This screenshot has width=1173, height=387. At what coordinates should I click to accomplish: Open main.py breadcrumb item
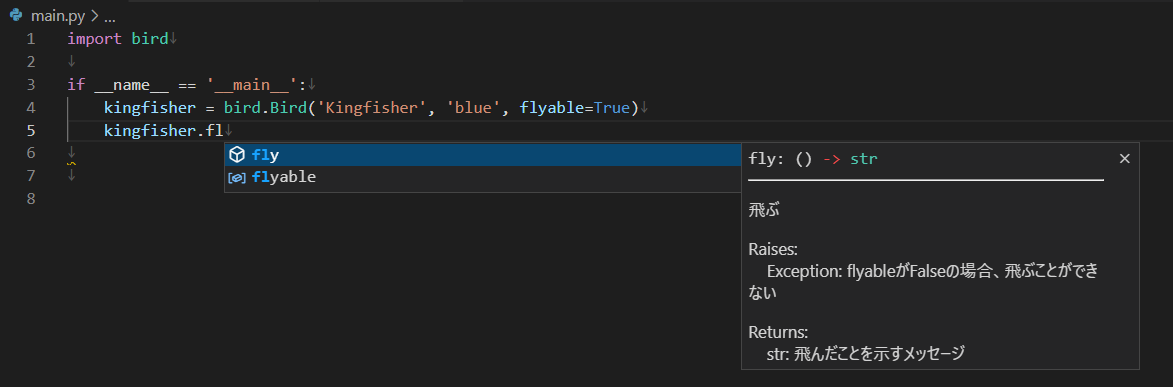point(58,16)
